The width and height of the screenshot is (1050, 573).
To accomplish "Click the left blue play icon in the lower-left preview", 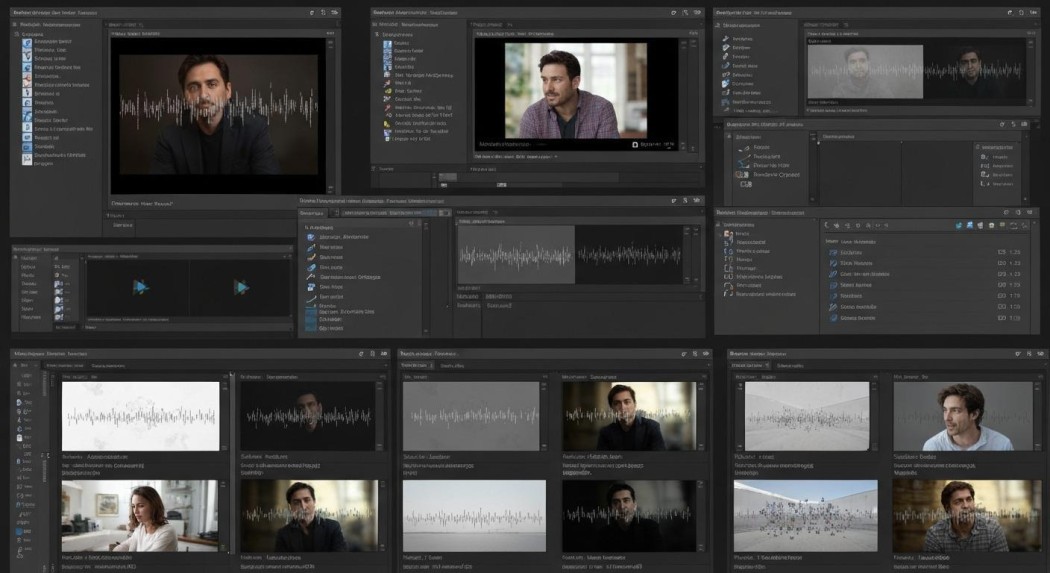I will pyautogui.click(x=140, y=287).
